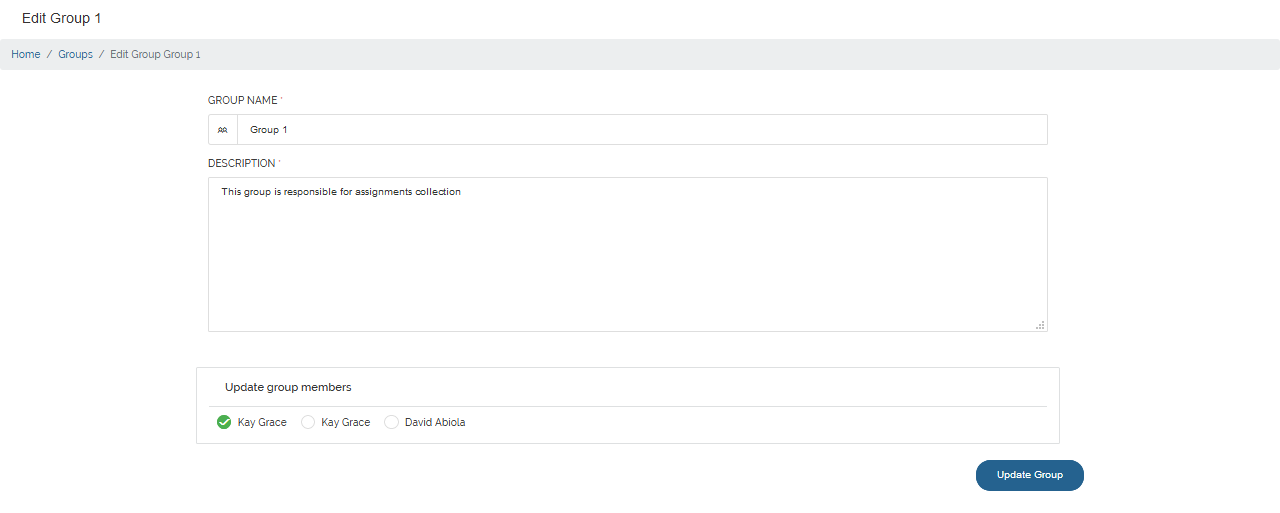
Task: Click the red asterisk next to GROUP NAME
Action: [281, 98]
